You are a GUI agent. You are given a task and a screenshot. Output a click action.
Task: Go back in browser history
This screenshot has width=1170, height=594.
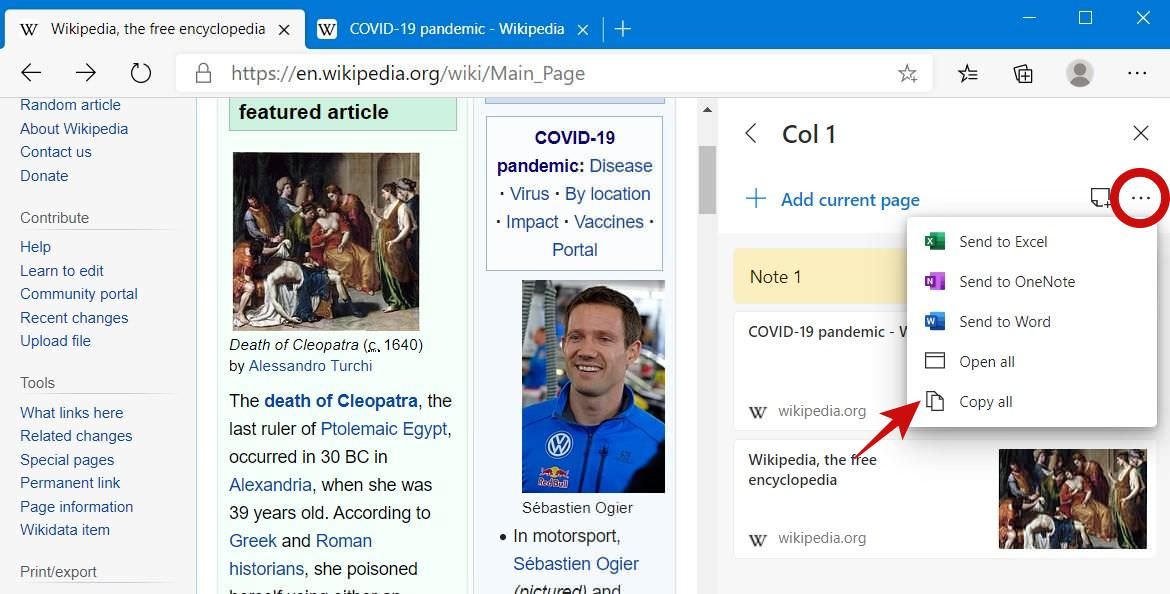(31, 72)
